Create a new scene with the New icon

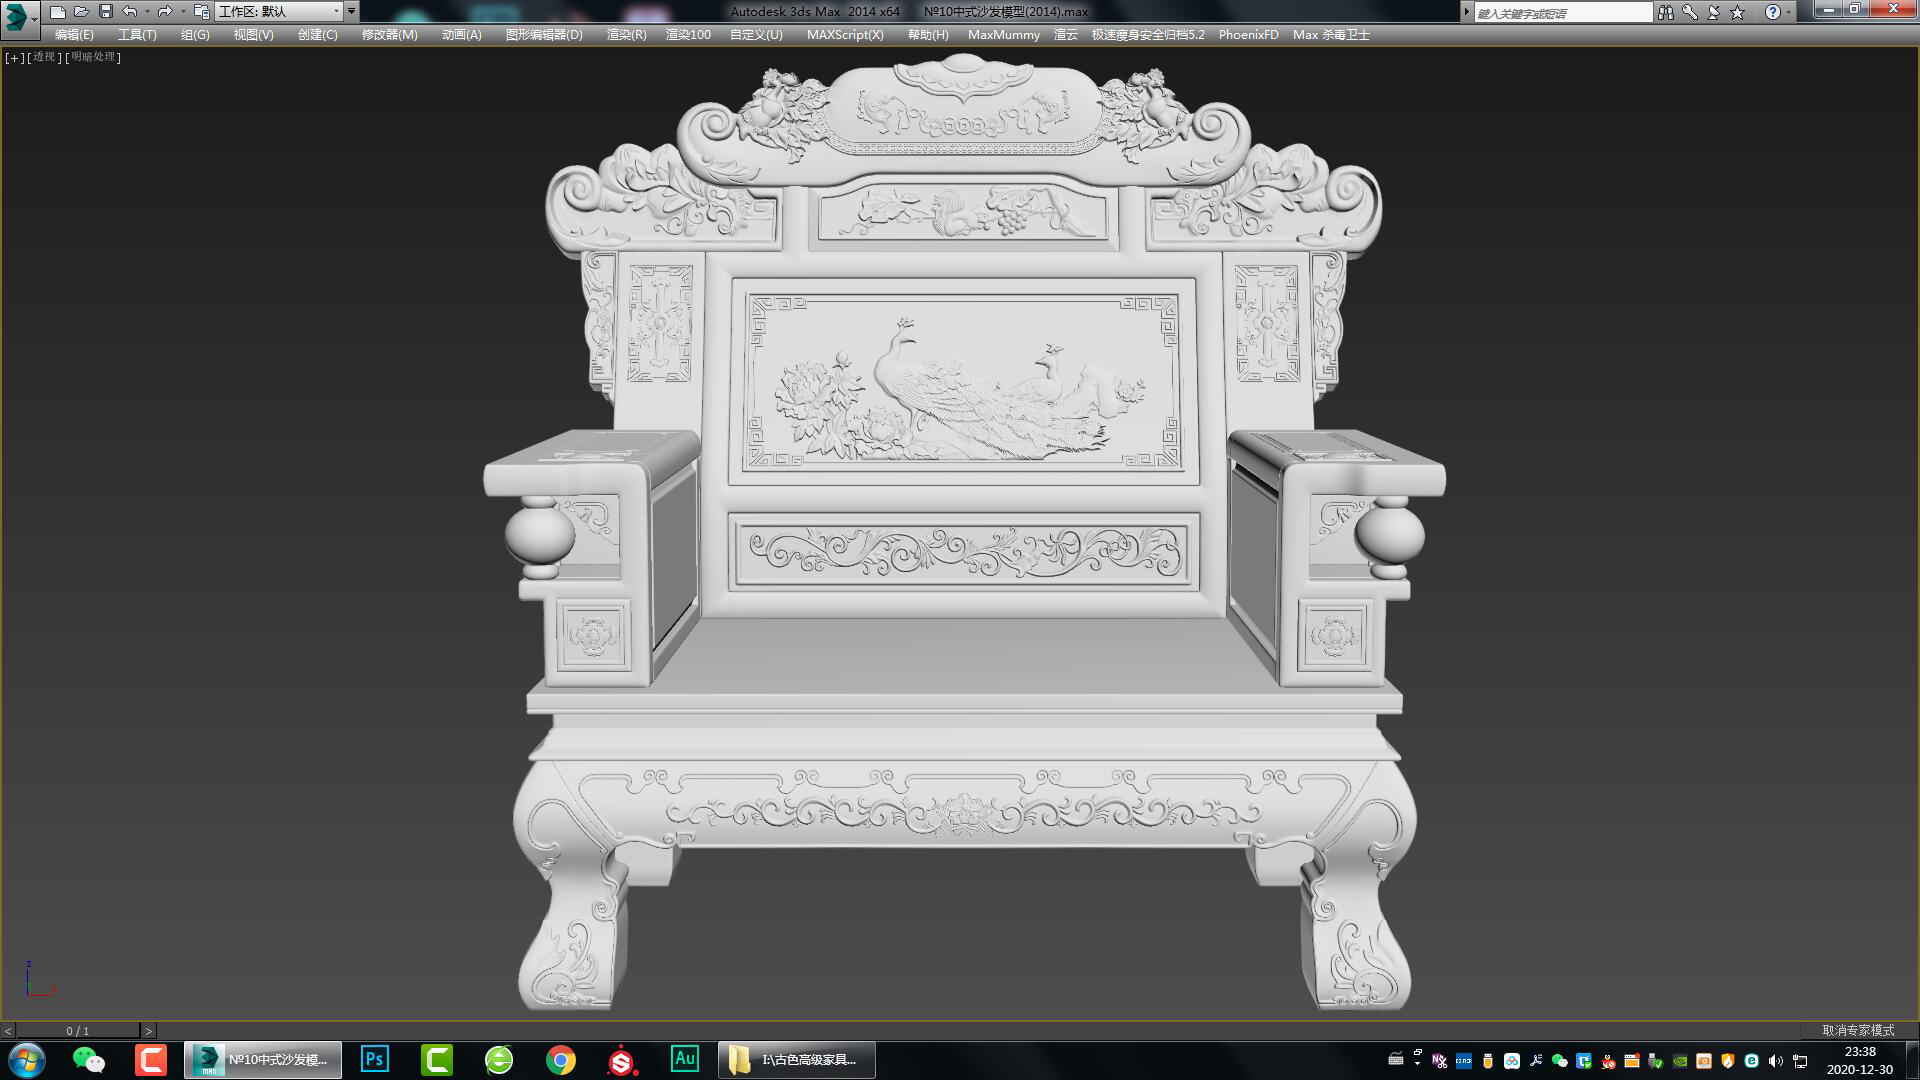click(56, 11)
